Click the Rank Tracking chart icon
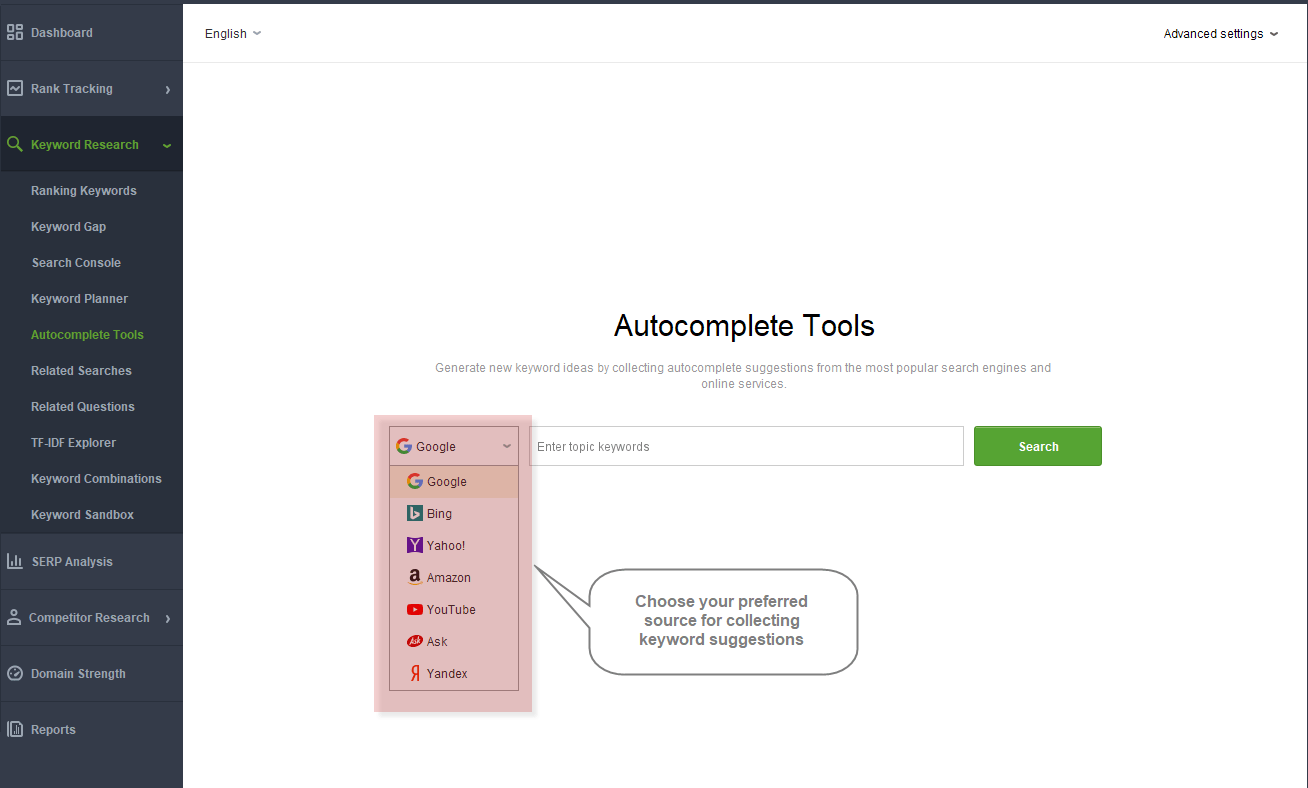The width and height of the screenshot is (1308, 788). 15,88
